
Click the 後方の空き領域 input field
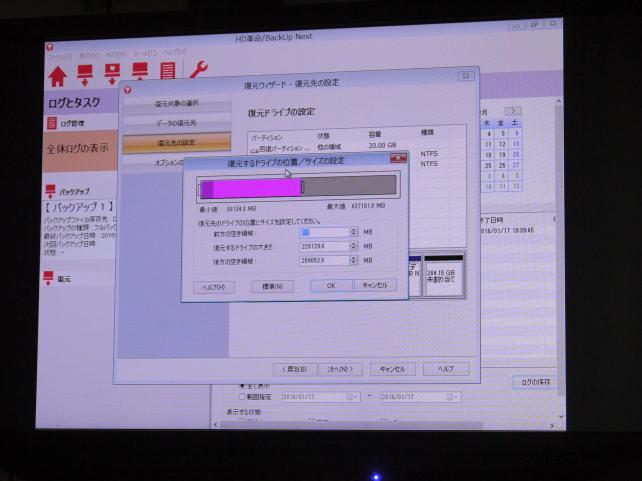click(x=324, y=260)
